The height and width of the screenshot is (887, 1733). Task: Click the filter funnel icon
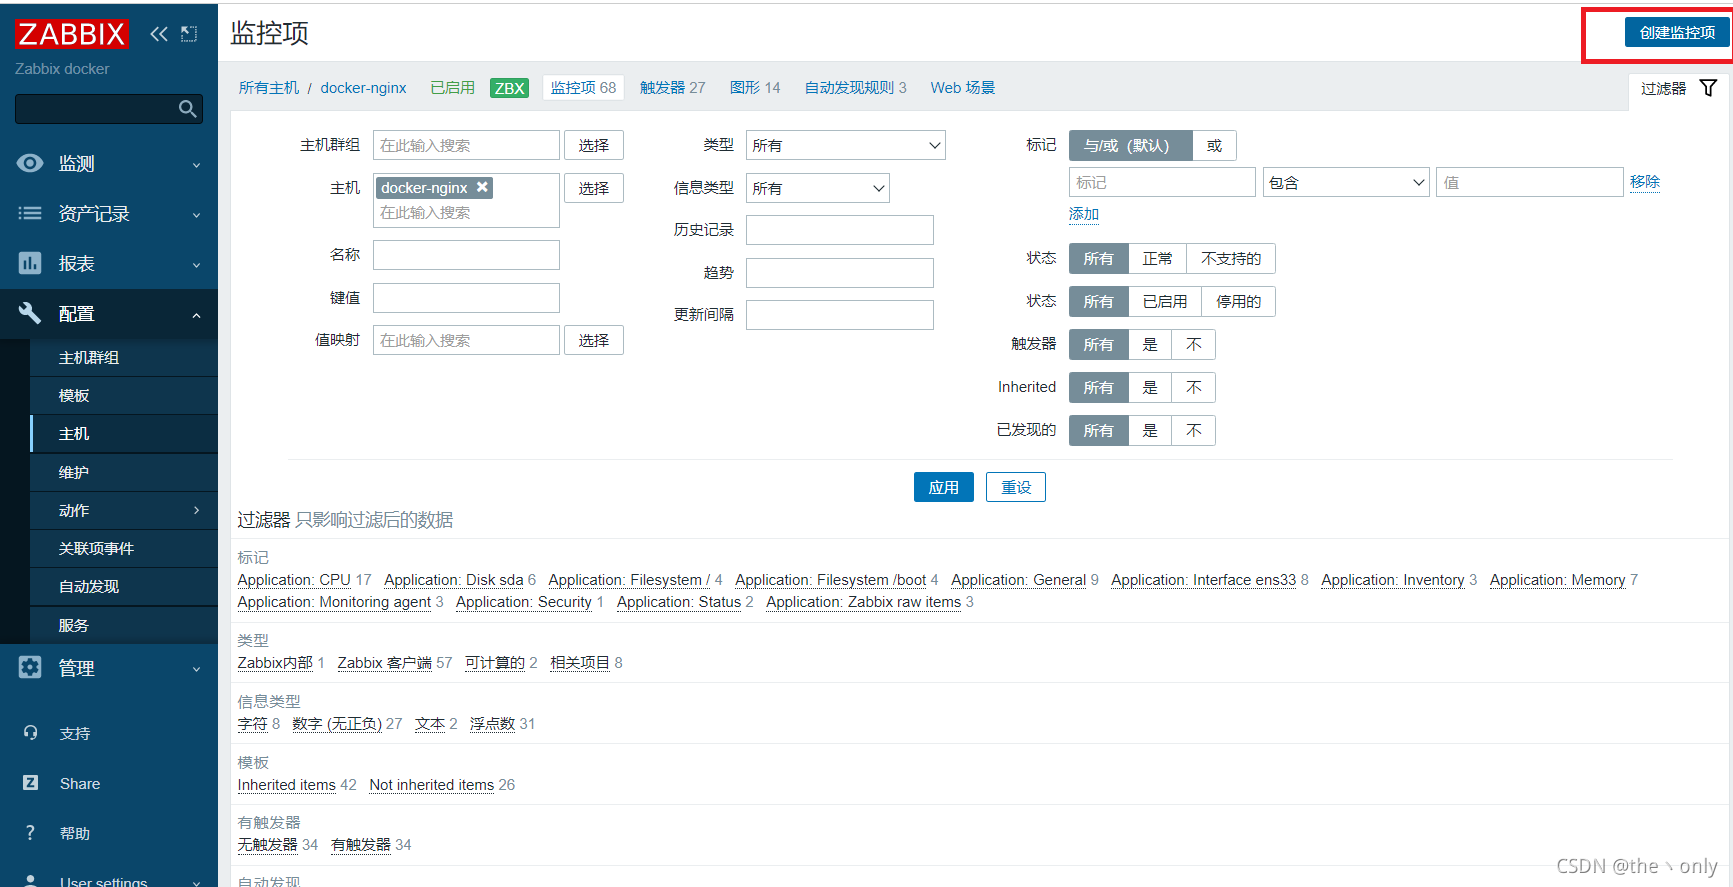[1709, 88]
